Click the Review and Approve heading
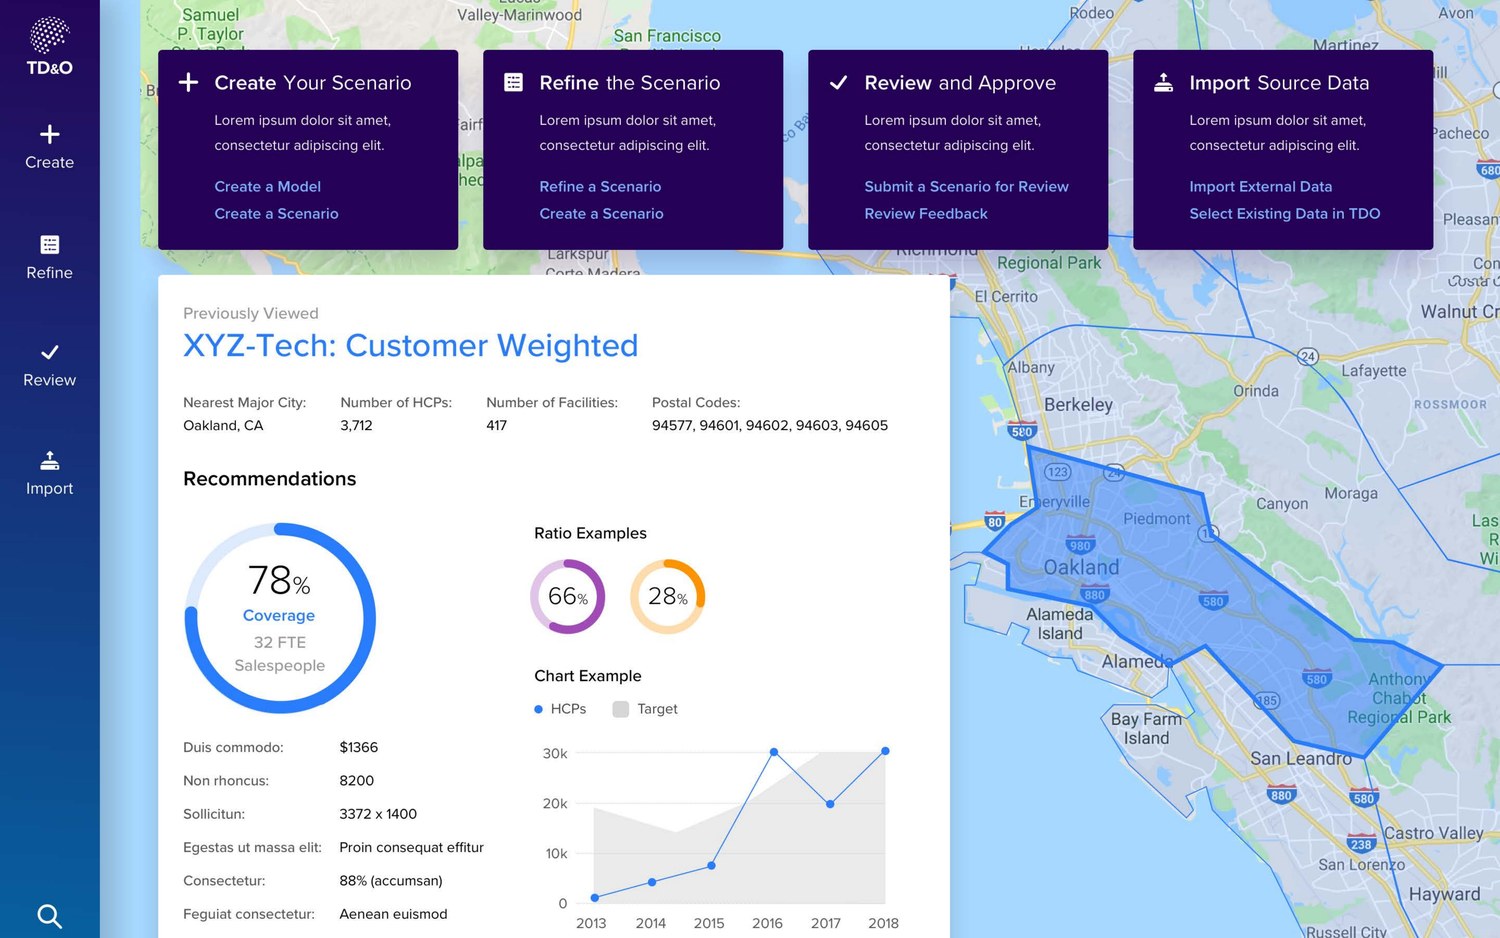 point(960,83)
